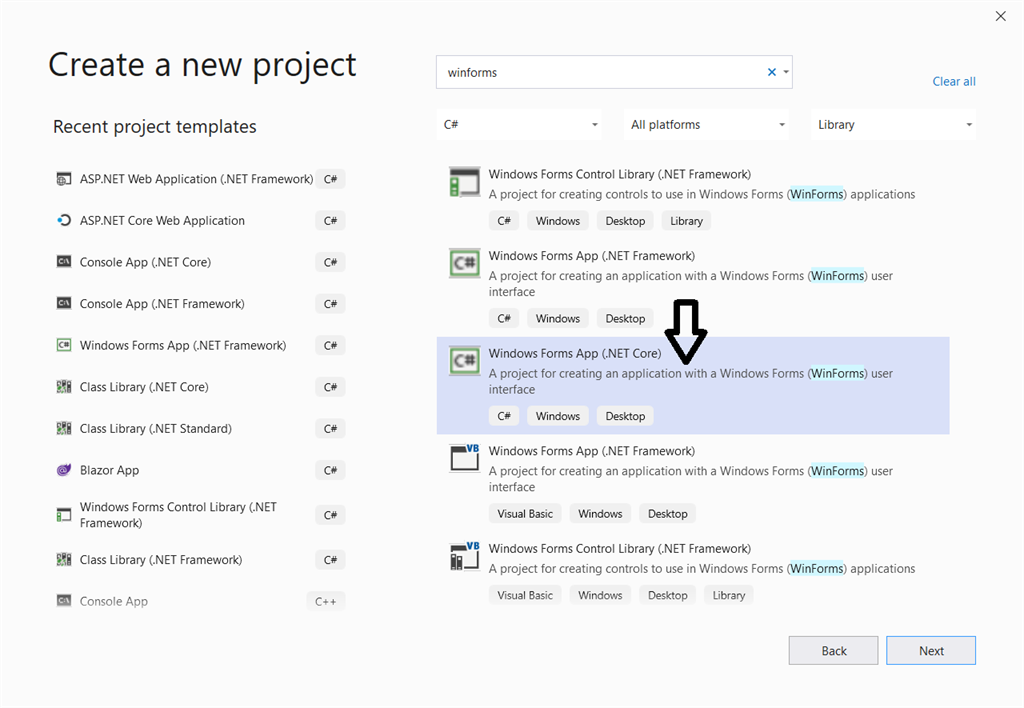The width and height of the screenshot is (1024, 708).
Task: Click the Back button
Action: point(833,651)
